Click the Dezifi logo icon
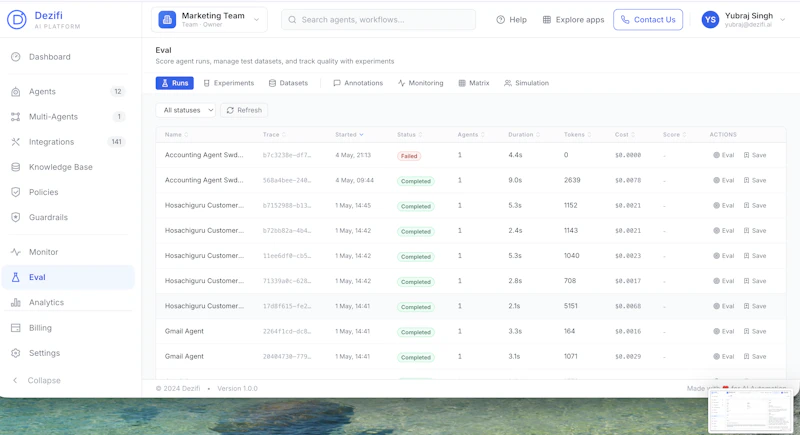Viewport: 800px width, 435px height. 16,19
